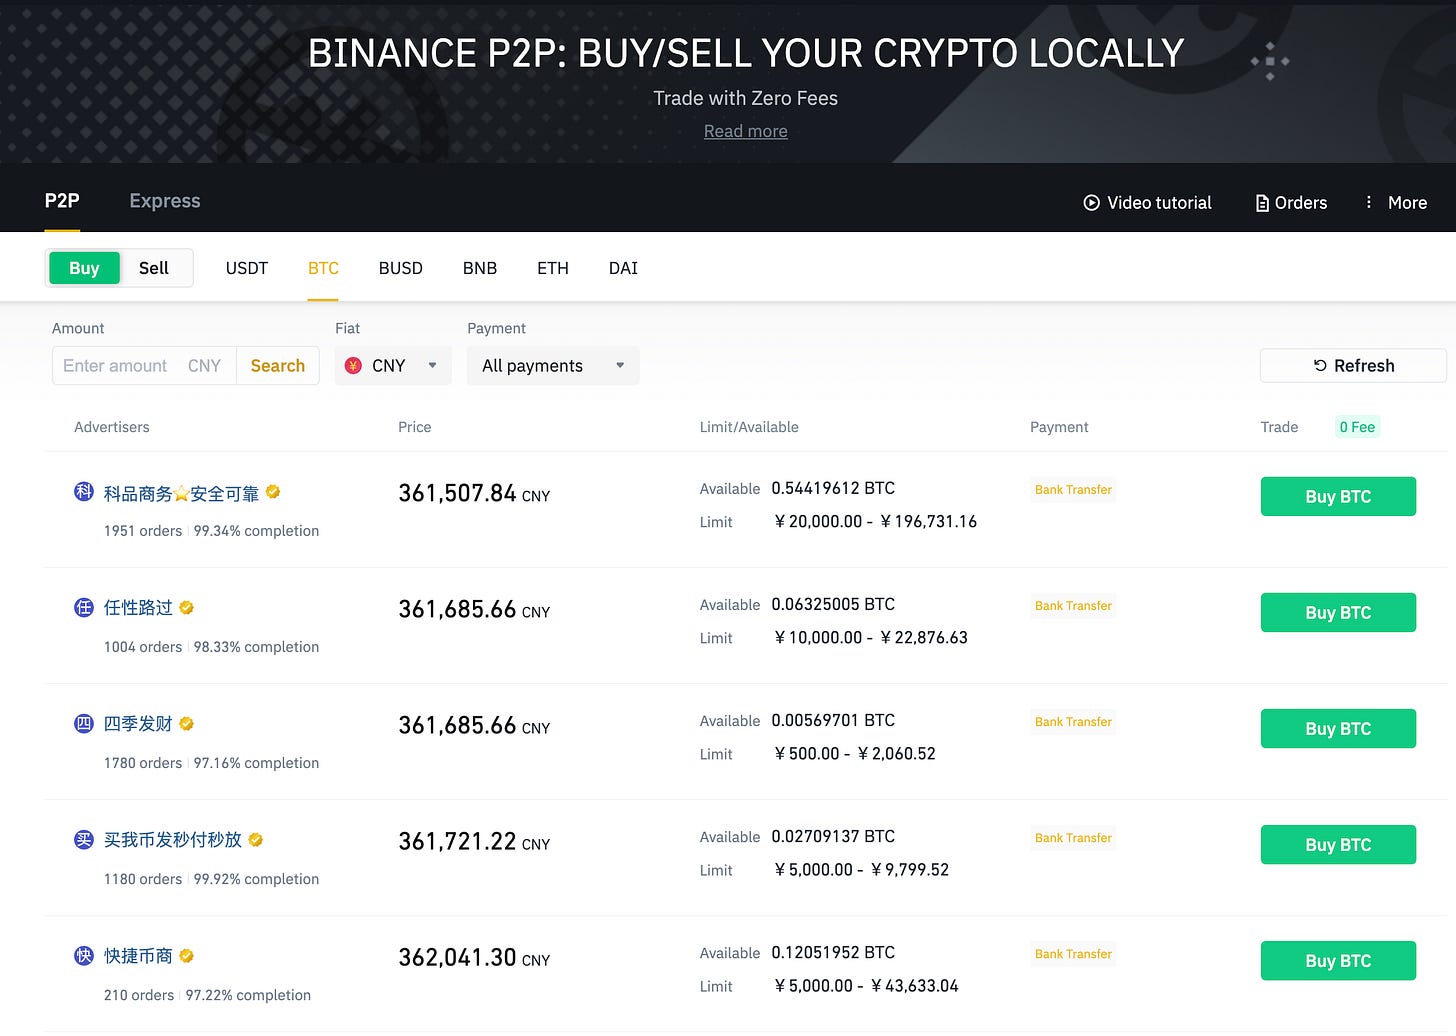
Task: Select the ETH crypto tab
Action: tap(553, 268)
